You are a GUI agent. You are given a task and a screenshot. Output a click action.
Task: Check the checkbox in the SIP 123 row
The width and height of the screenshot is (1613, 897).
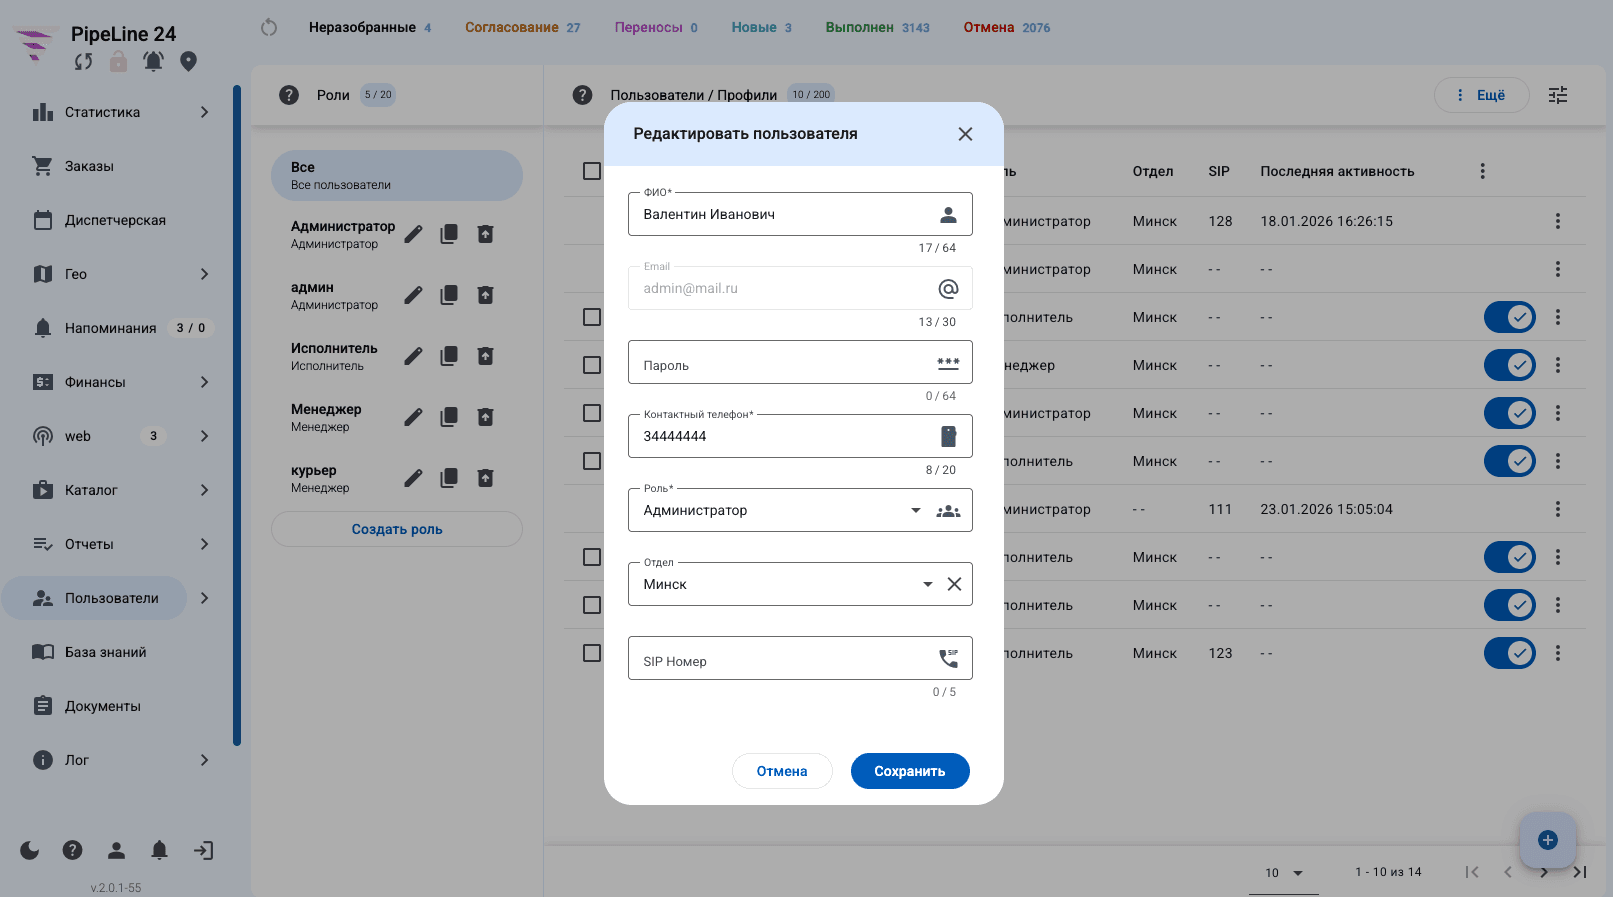pyautogui.click(x=592, y=653)
